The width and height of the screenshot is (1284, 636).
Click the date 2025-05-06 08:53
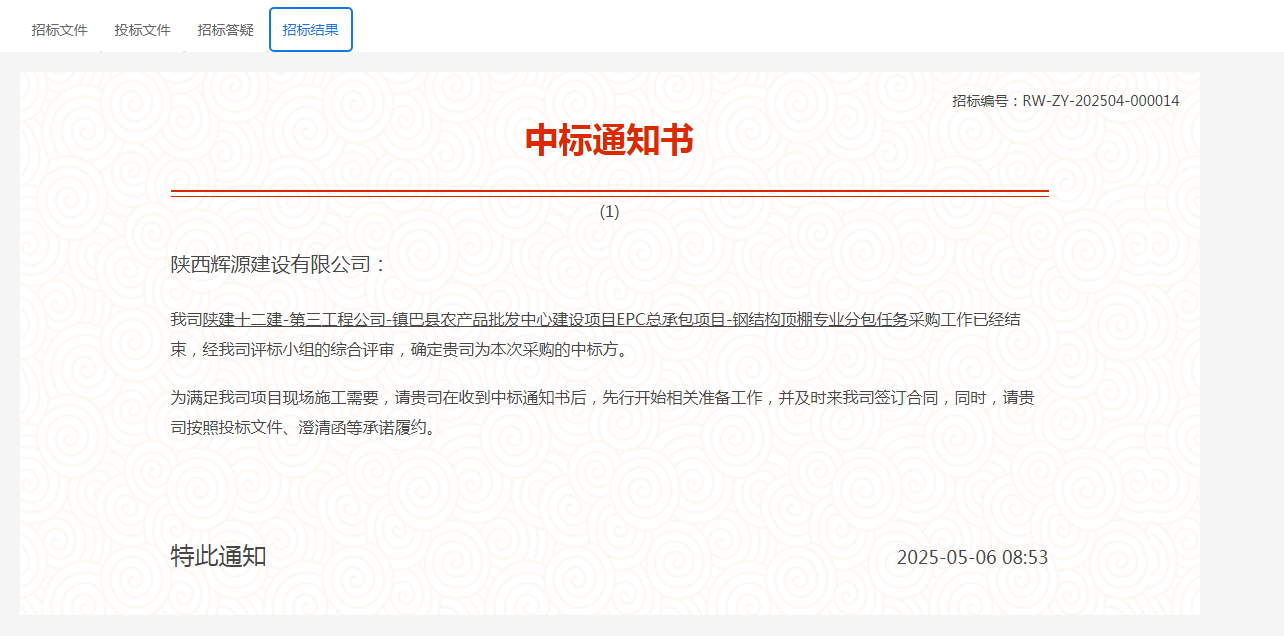[972, 558]
